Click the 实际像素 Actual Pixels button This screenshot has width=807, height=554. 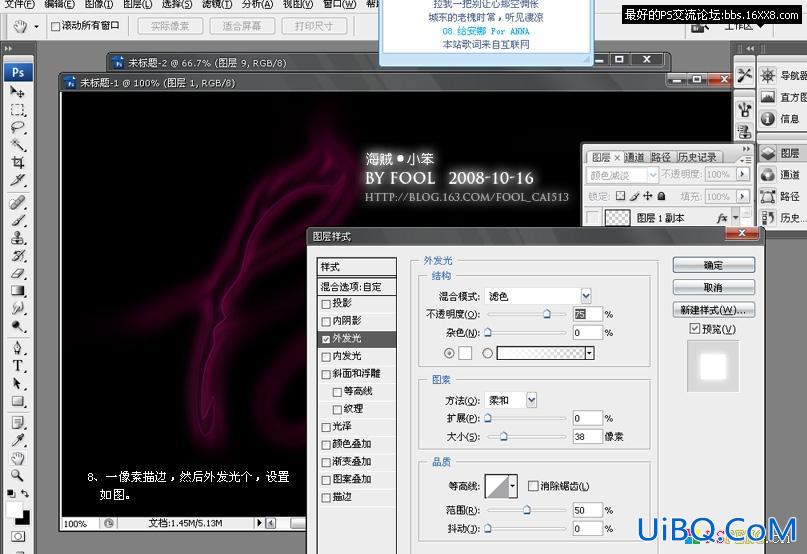[x=170, y=26]
